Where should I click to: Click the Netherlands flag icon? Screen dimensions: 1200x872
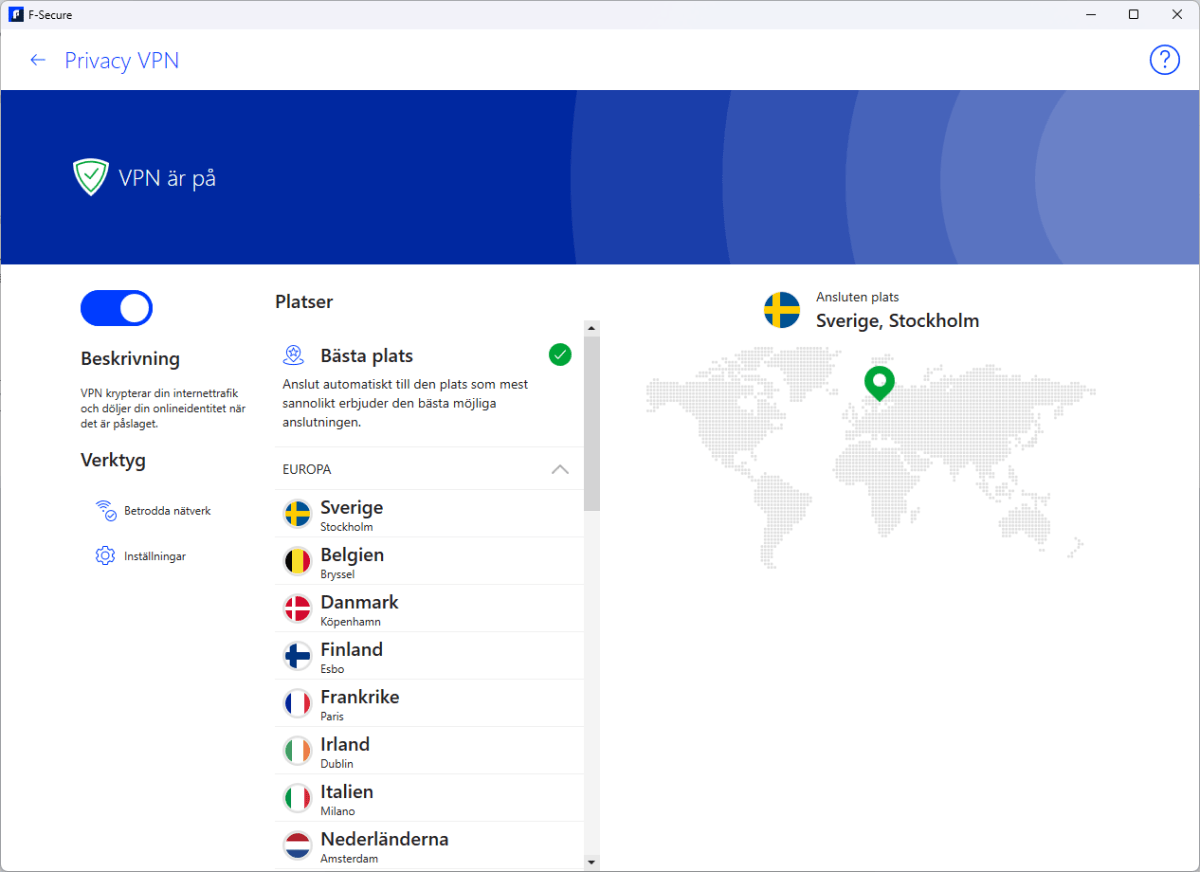298,846
